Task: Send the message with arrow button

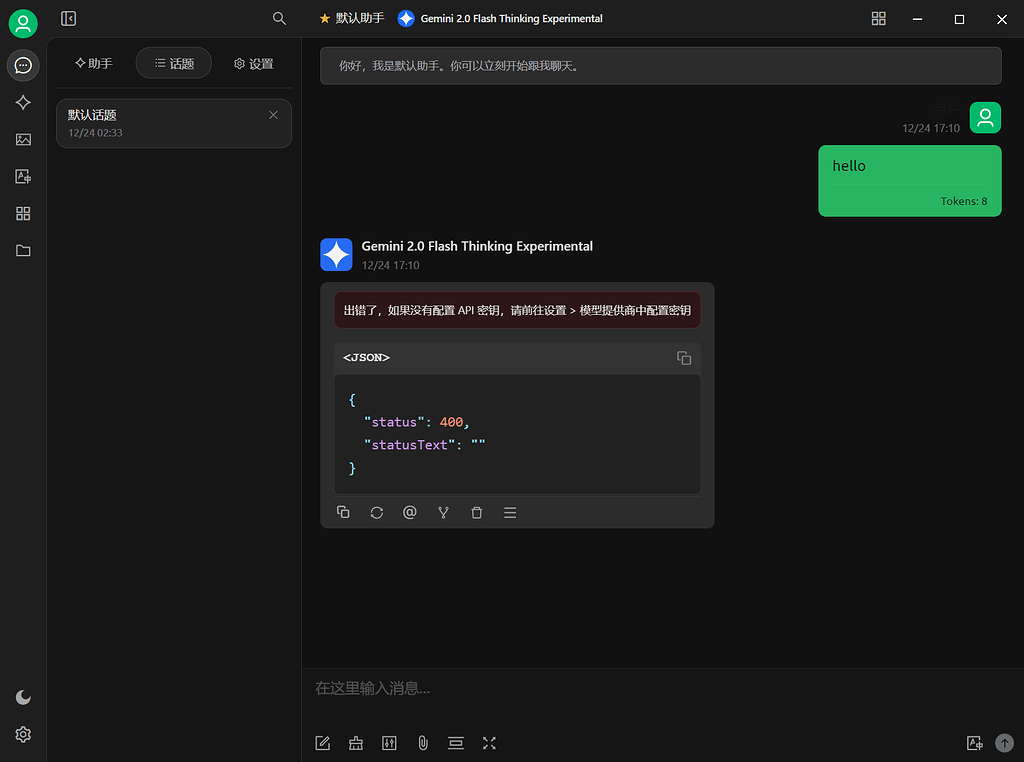Action: [1004, 743]
